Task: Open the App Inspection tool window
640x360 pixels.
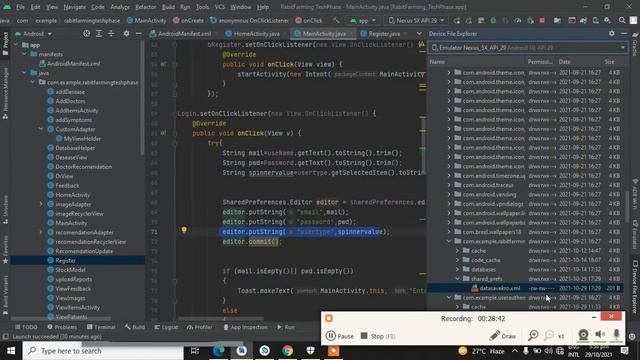Action: click(x=245, y=327)
